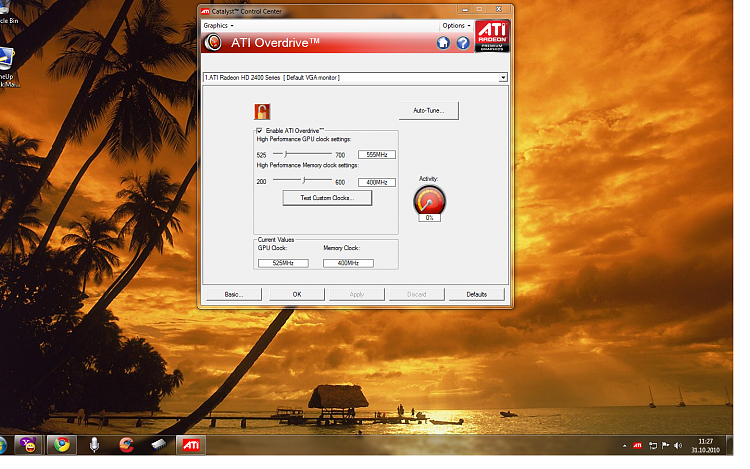Open the memory chip app in taskbar
The width and height of the screenshot is (750, 469).
(159, 445)
